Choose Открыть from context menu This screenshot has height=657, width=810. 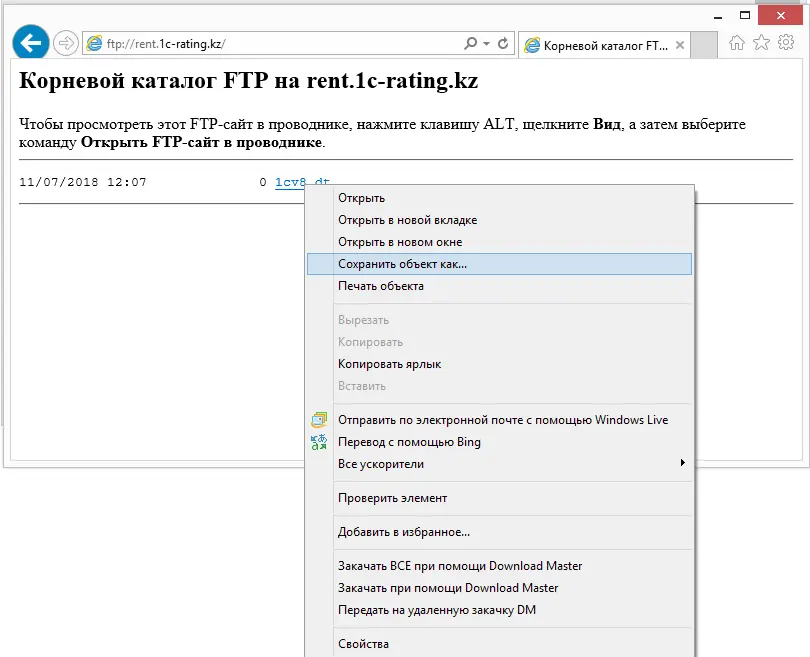pos(499,198)
